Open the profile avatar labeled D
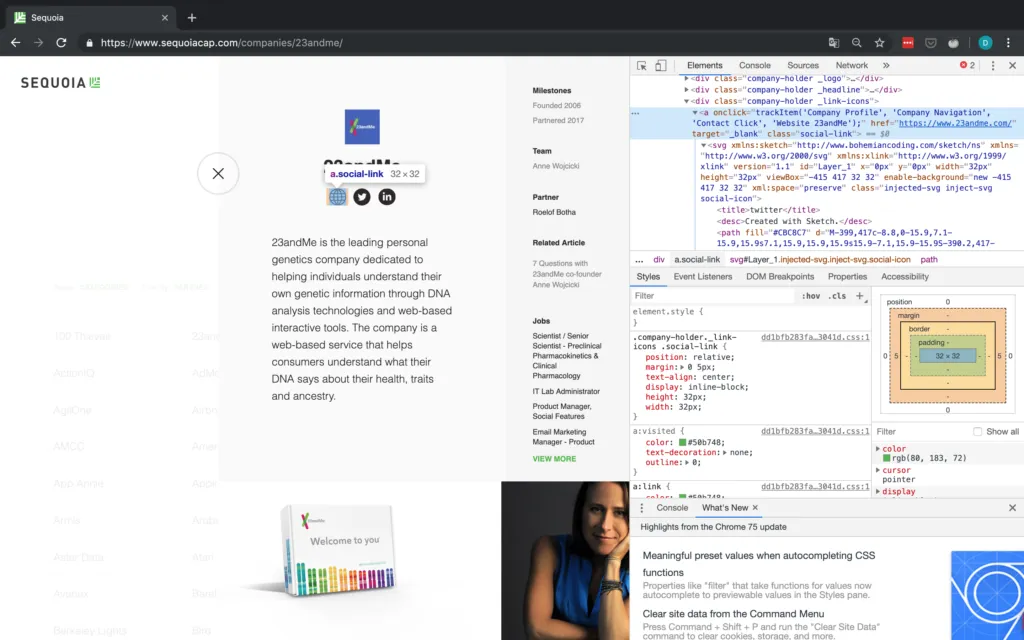This screenshot has height=640, width=1024. click(985, 42)
